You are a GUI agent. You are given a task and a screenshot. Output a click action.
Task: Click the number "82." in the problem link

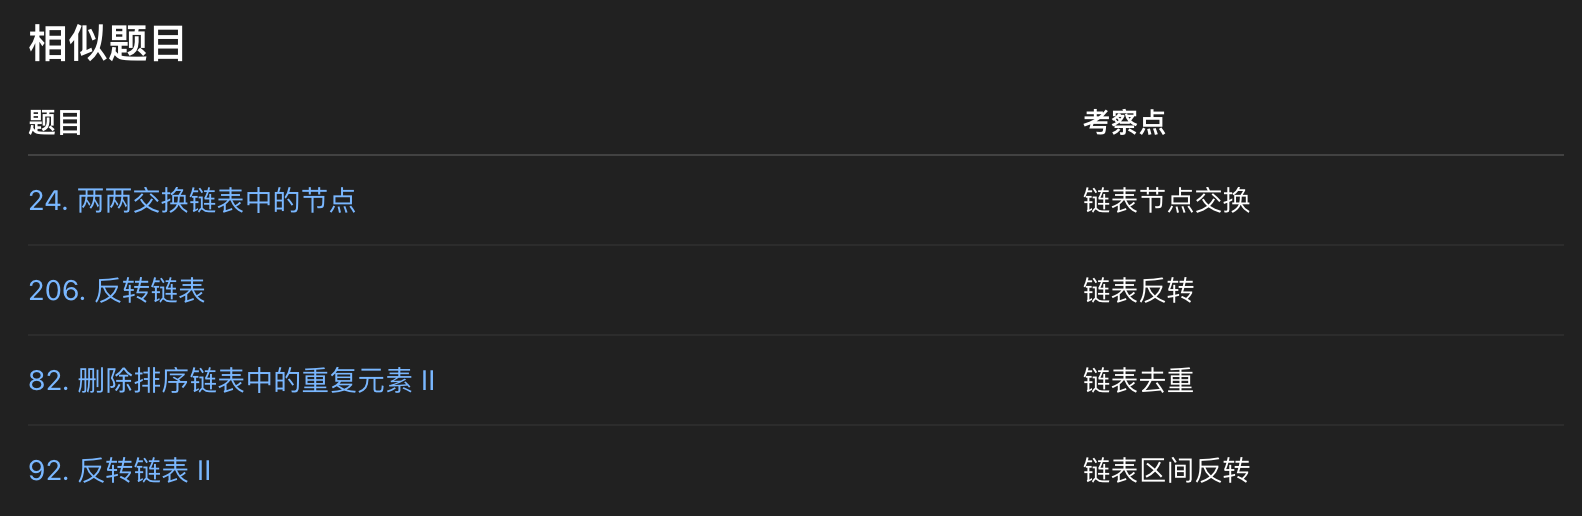tap(48, 381)
